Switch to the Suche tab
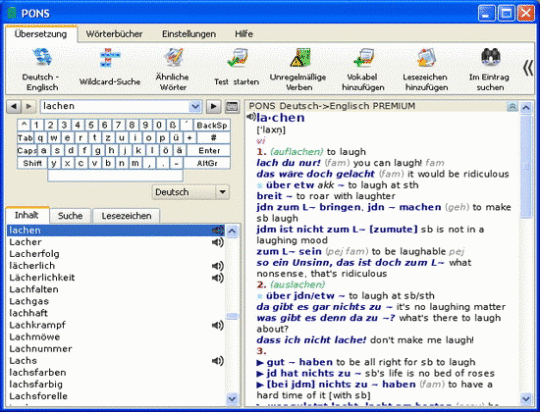The width and height of the screenshot is (540, 412). pyautogui.click(x=70, y=216)
